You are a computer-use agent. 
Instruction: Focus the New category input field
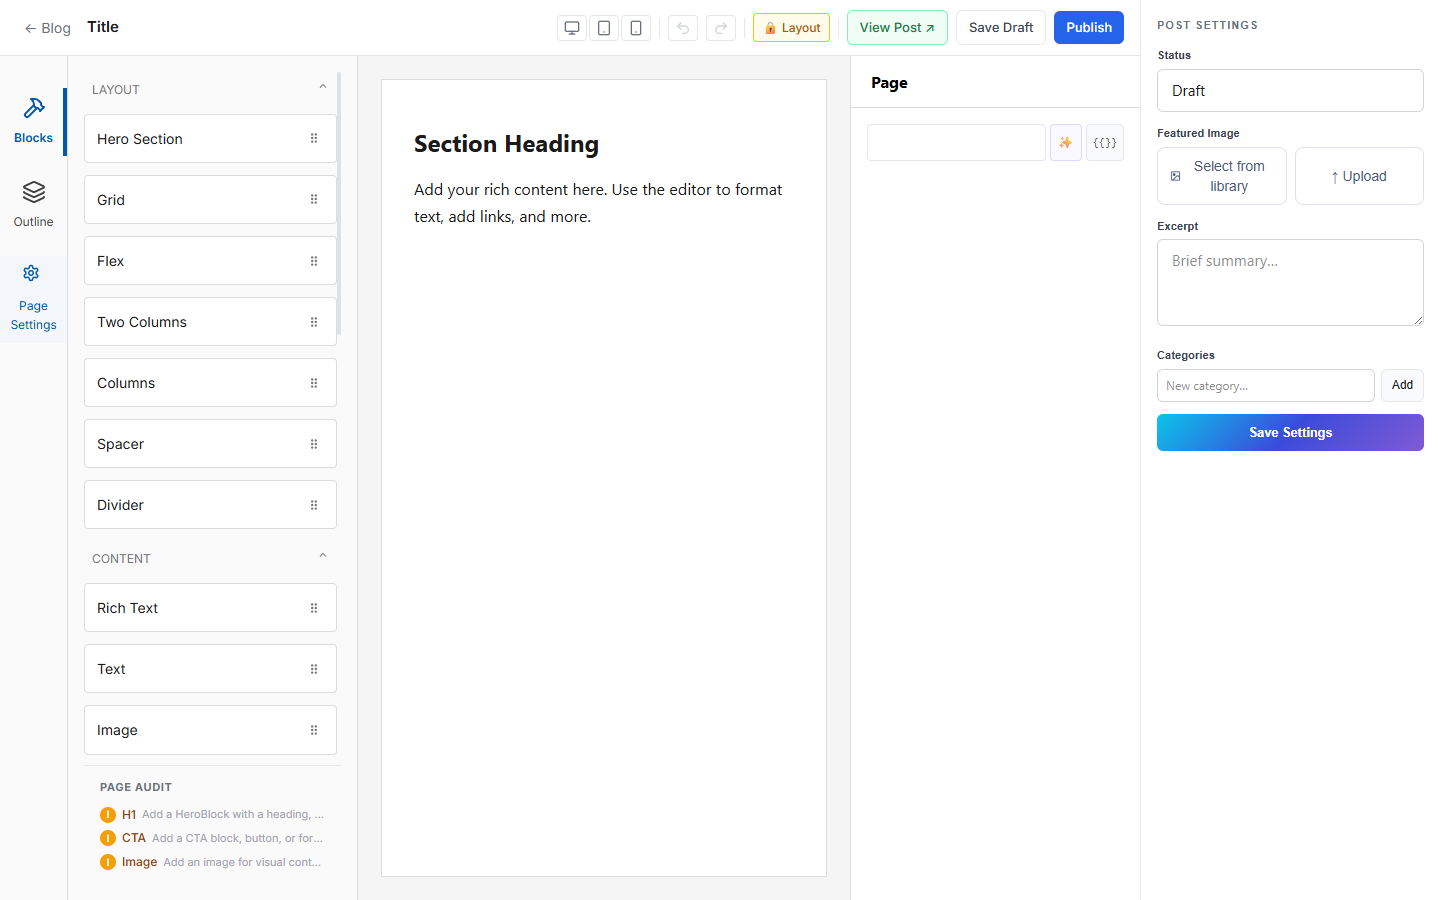[1266, 386]
